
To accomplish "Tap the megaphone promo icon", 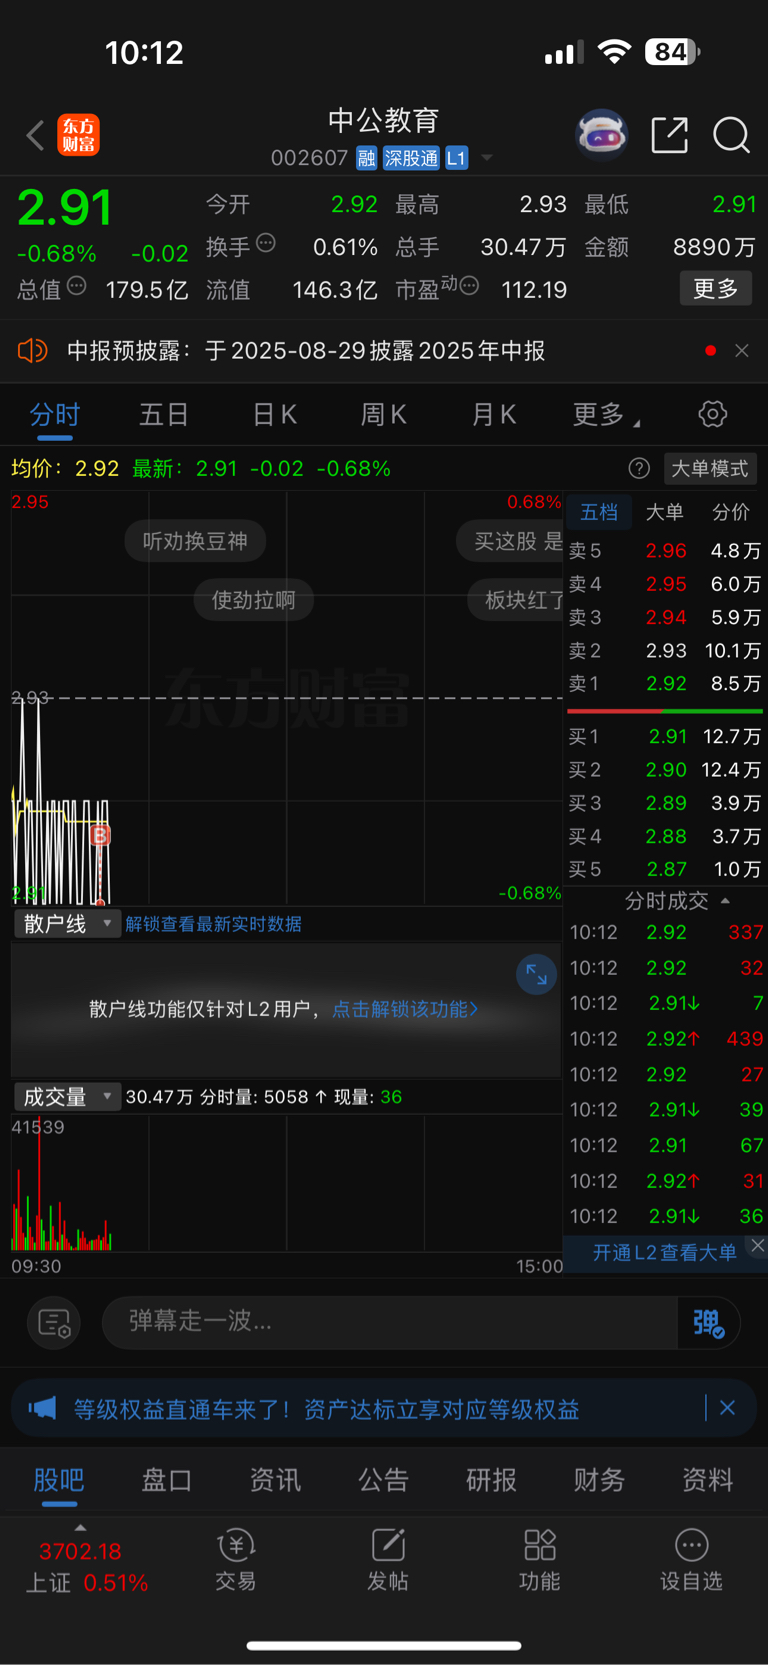I will [x=41, y=1408].
